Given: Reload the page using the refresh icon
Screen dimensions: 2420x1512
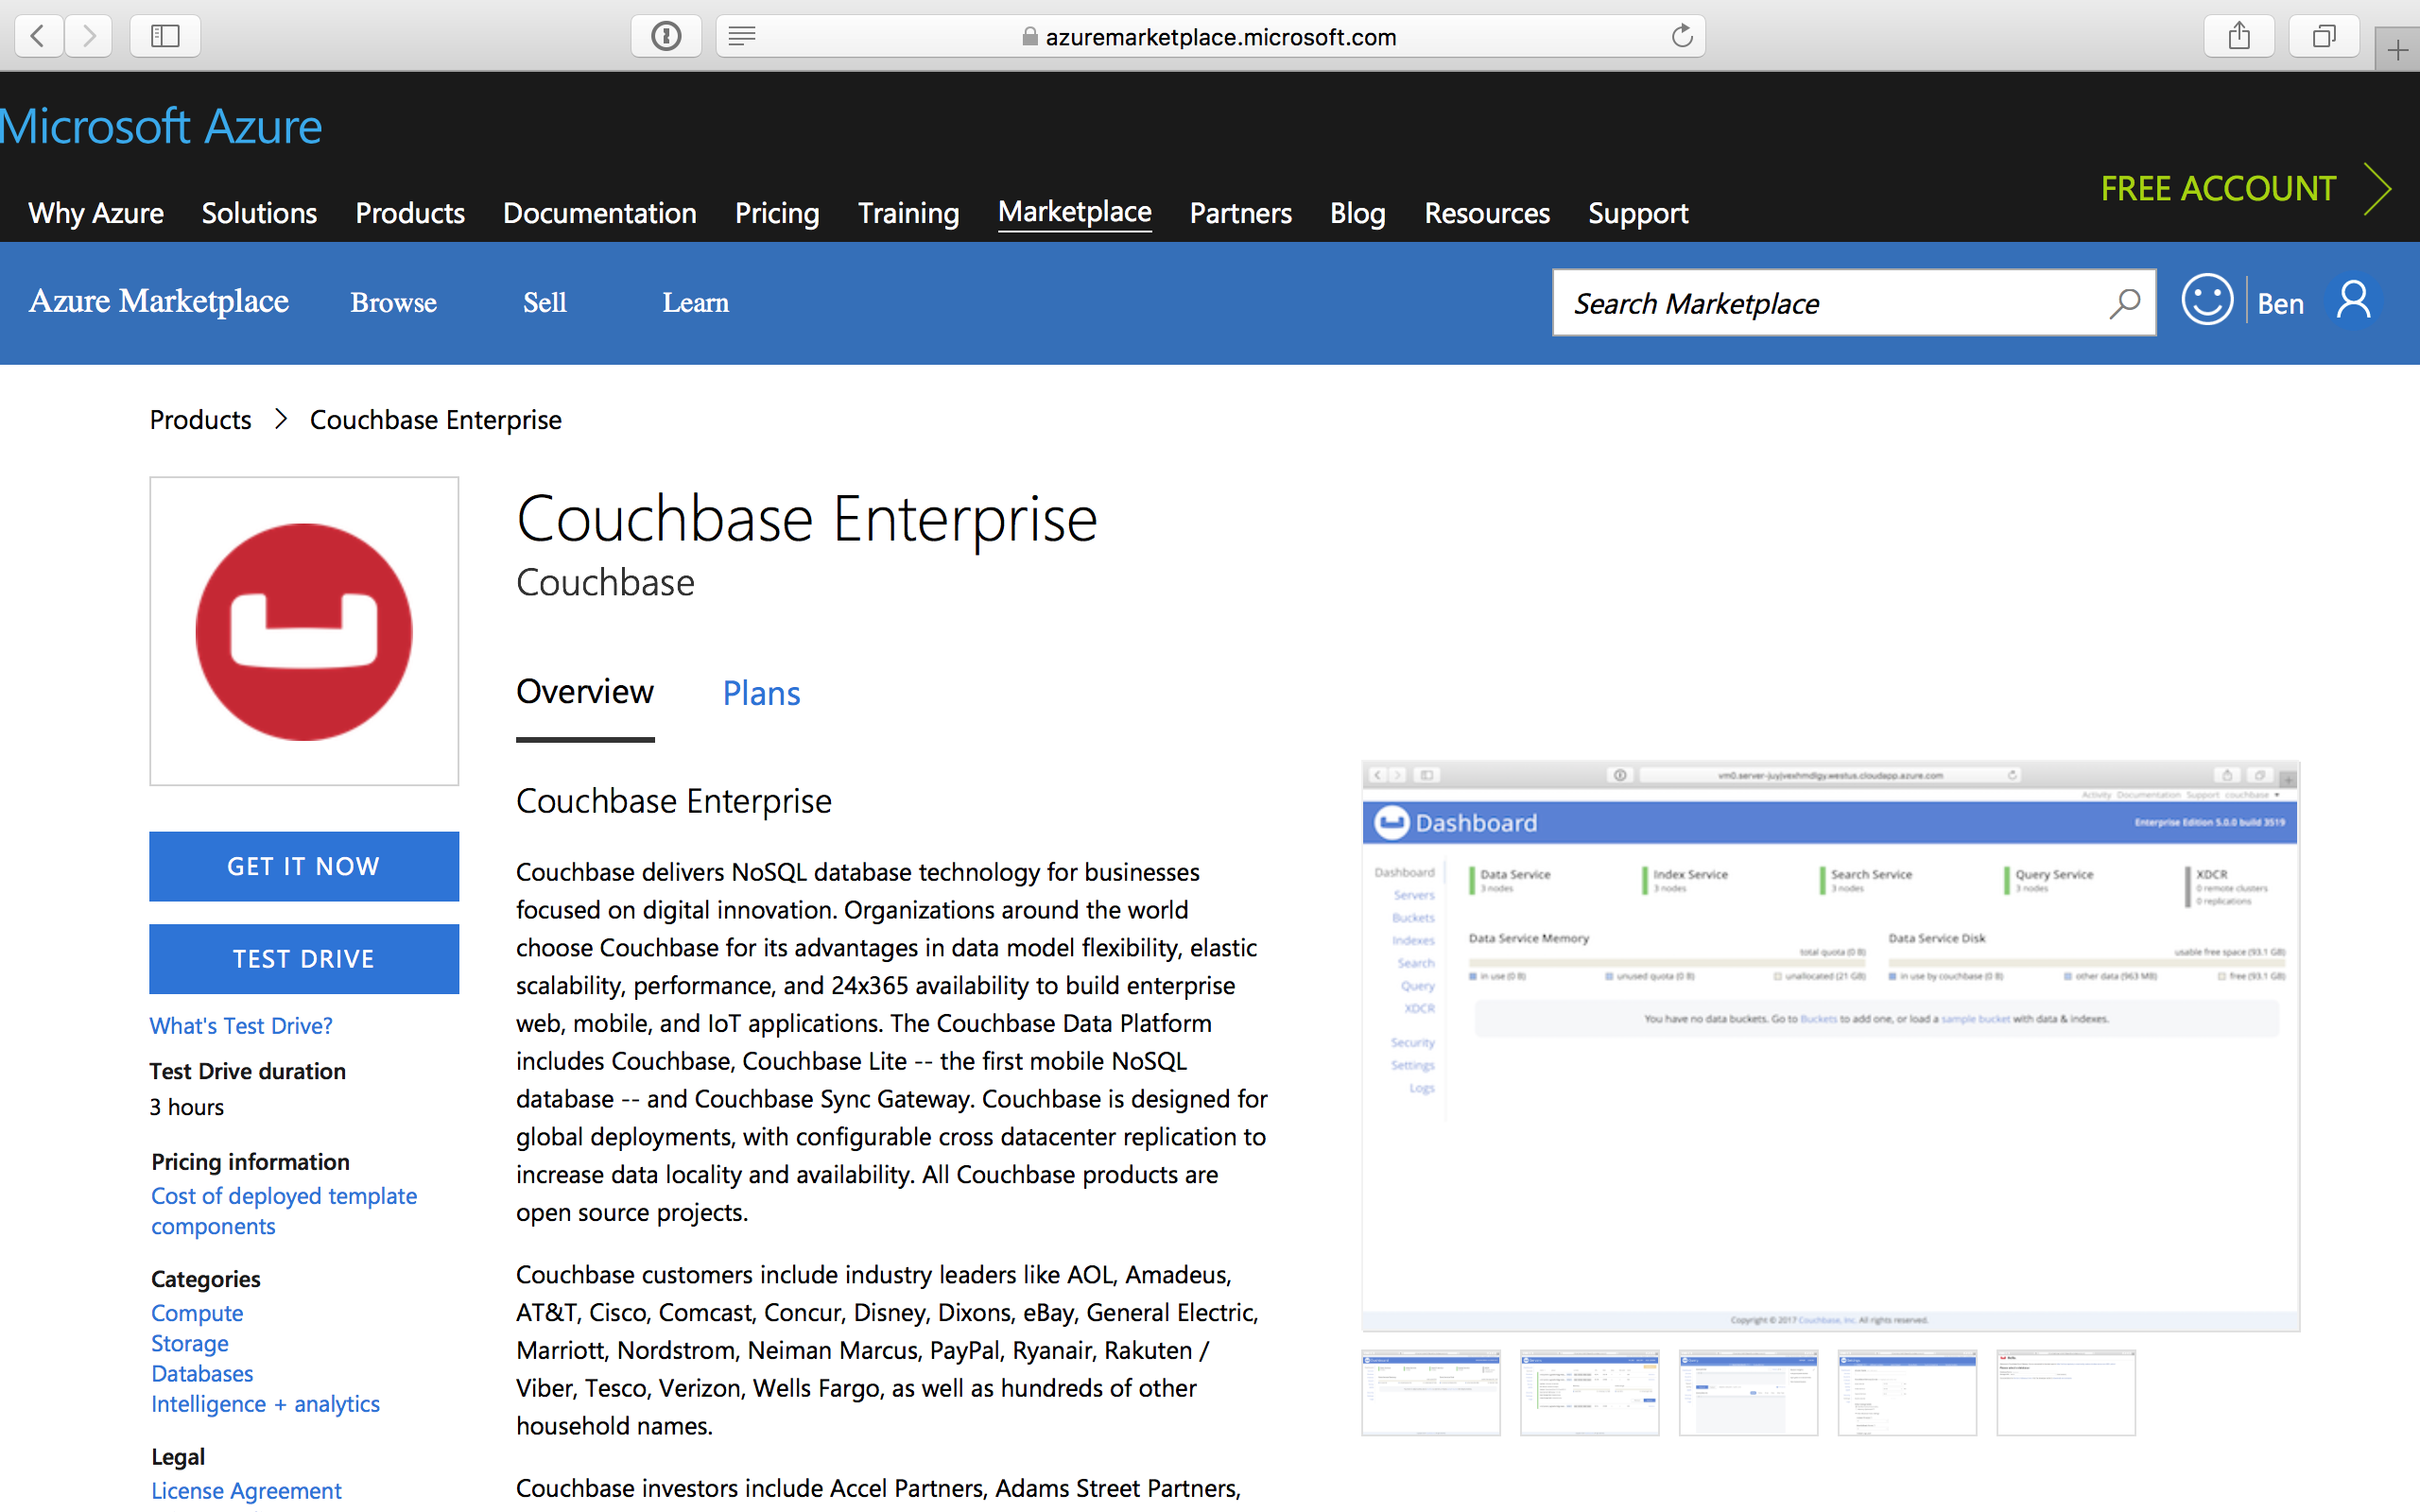Looking at the screenshot, I should (1681, 36).
